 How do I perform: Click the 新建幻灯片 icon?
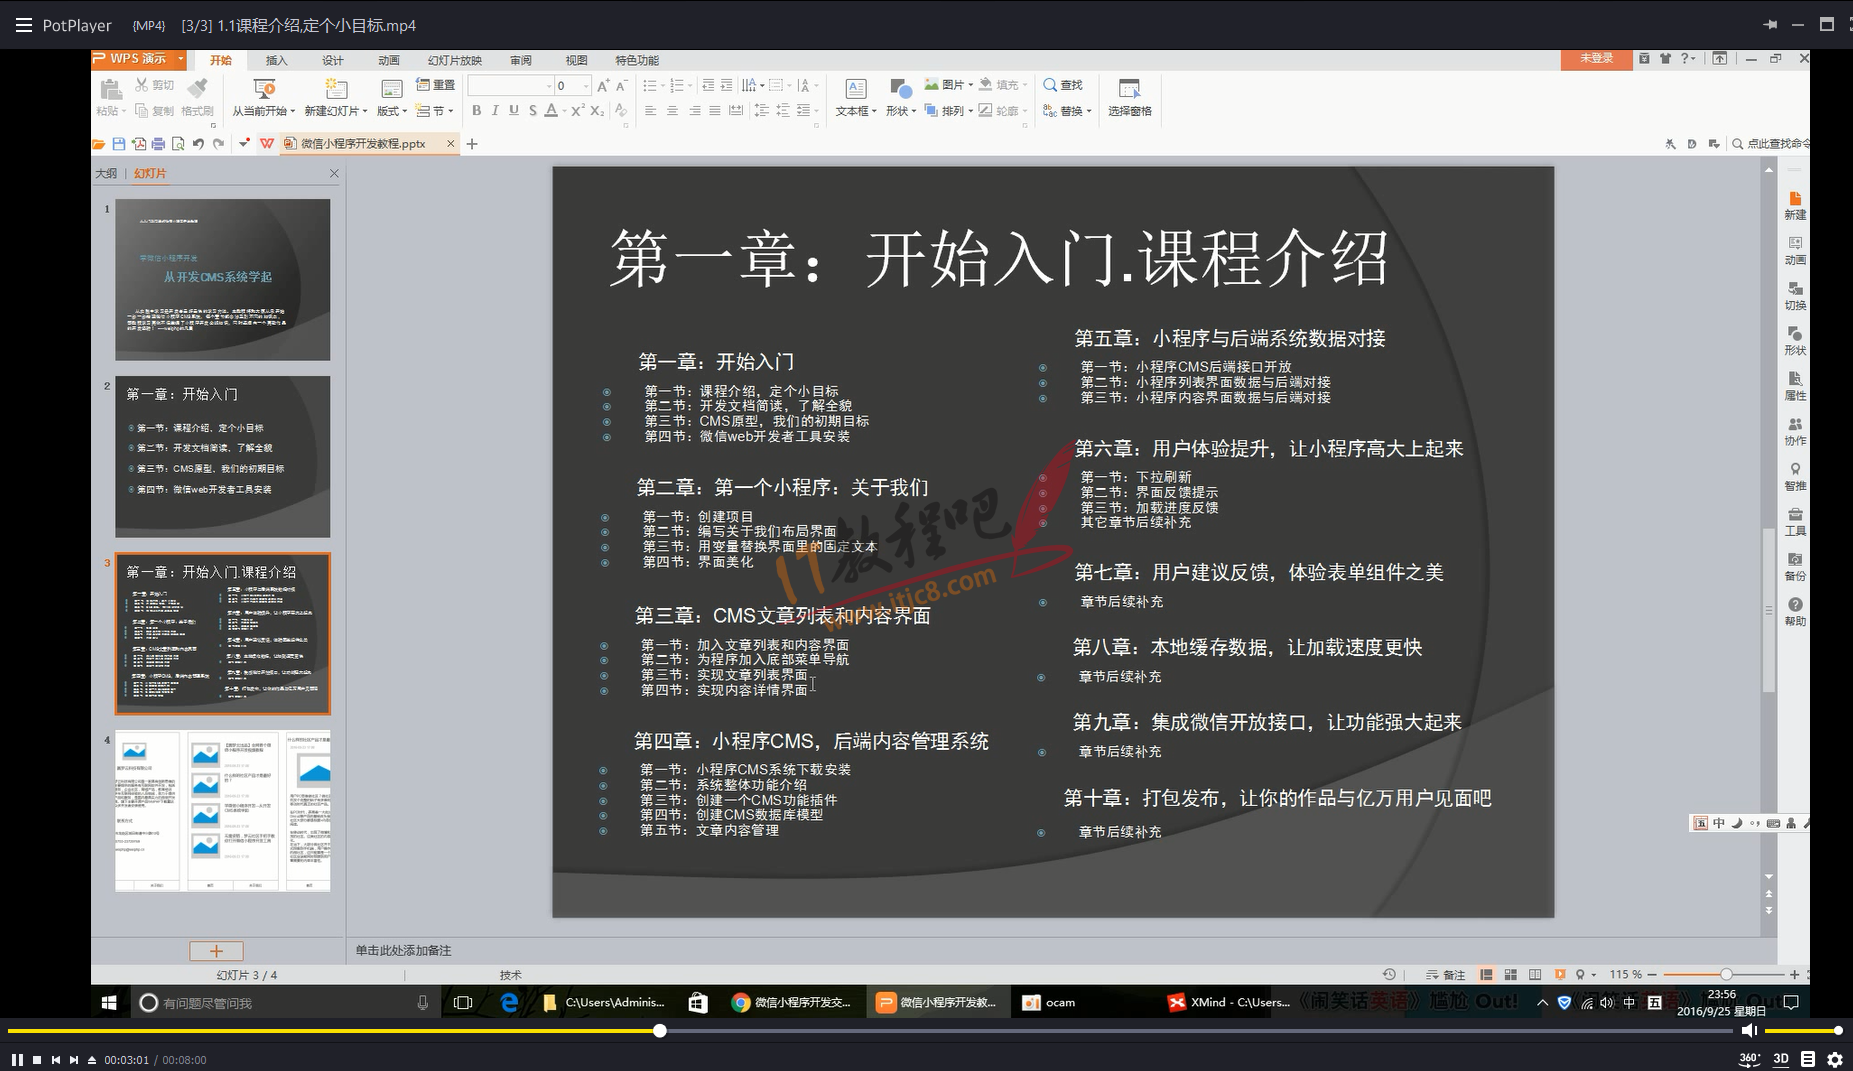pos(336,88)
